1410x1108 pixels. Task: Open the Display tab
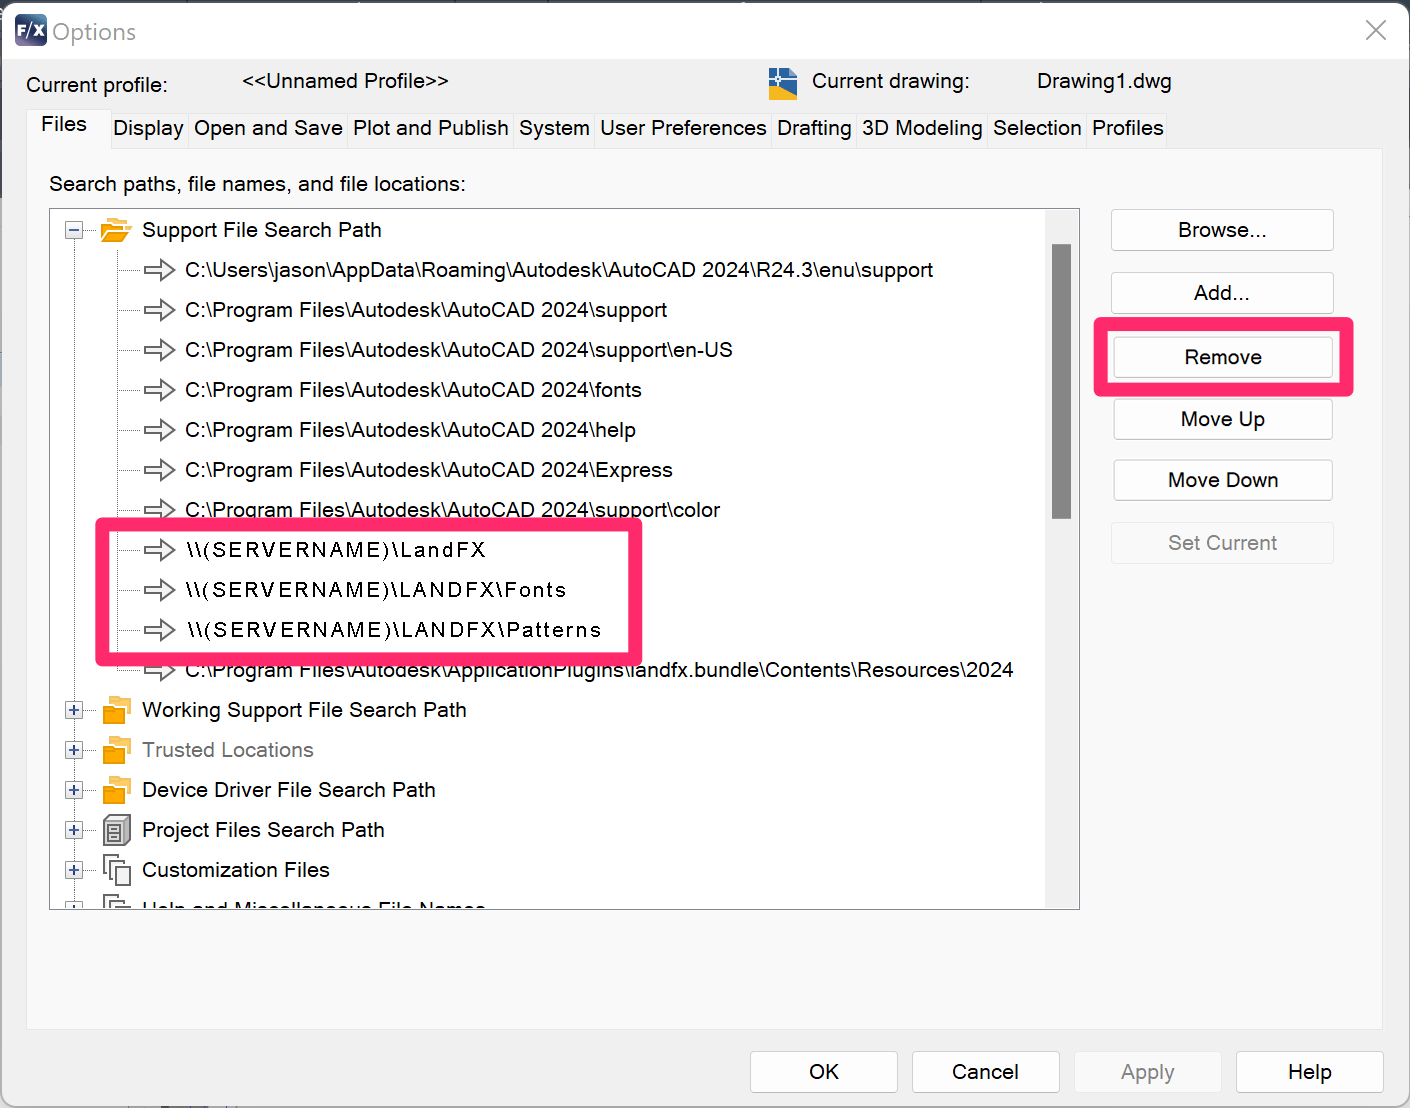pyautogui.click(x=148, y=128)
